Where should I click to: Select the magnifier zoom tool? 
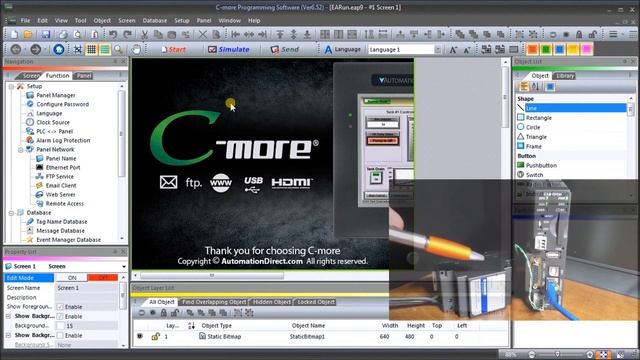tap(118, 49)
